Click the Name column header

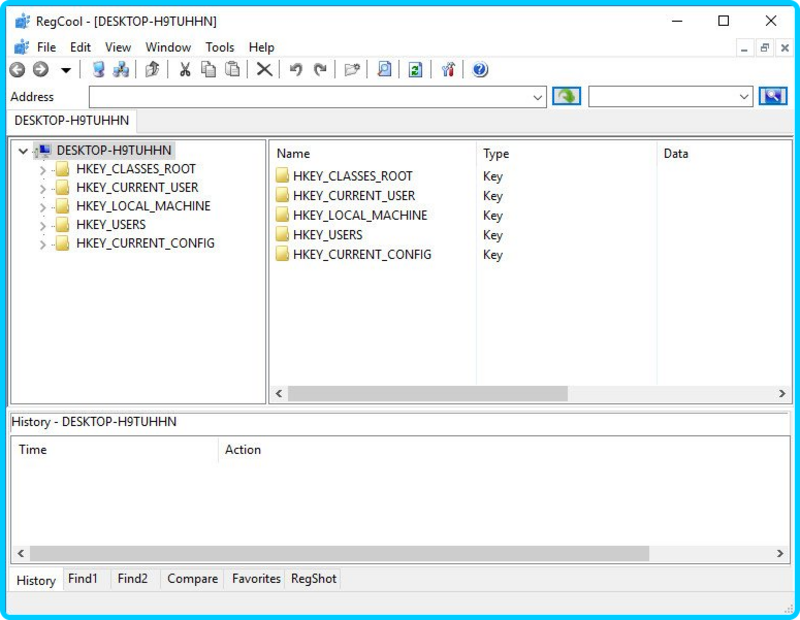pyautogui.click(x=373, y=154)
